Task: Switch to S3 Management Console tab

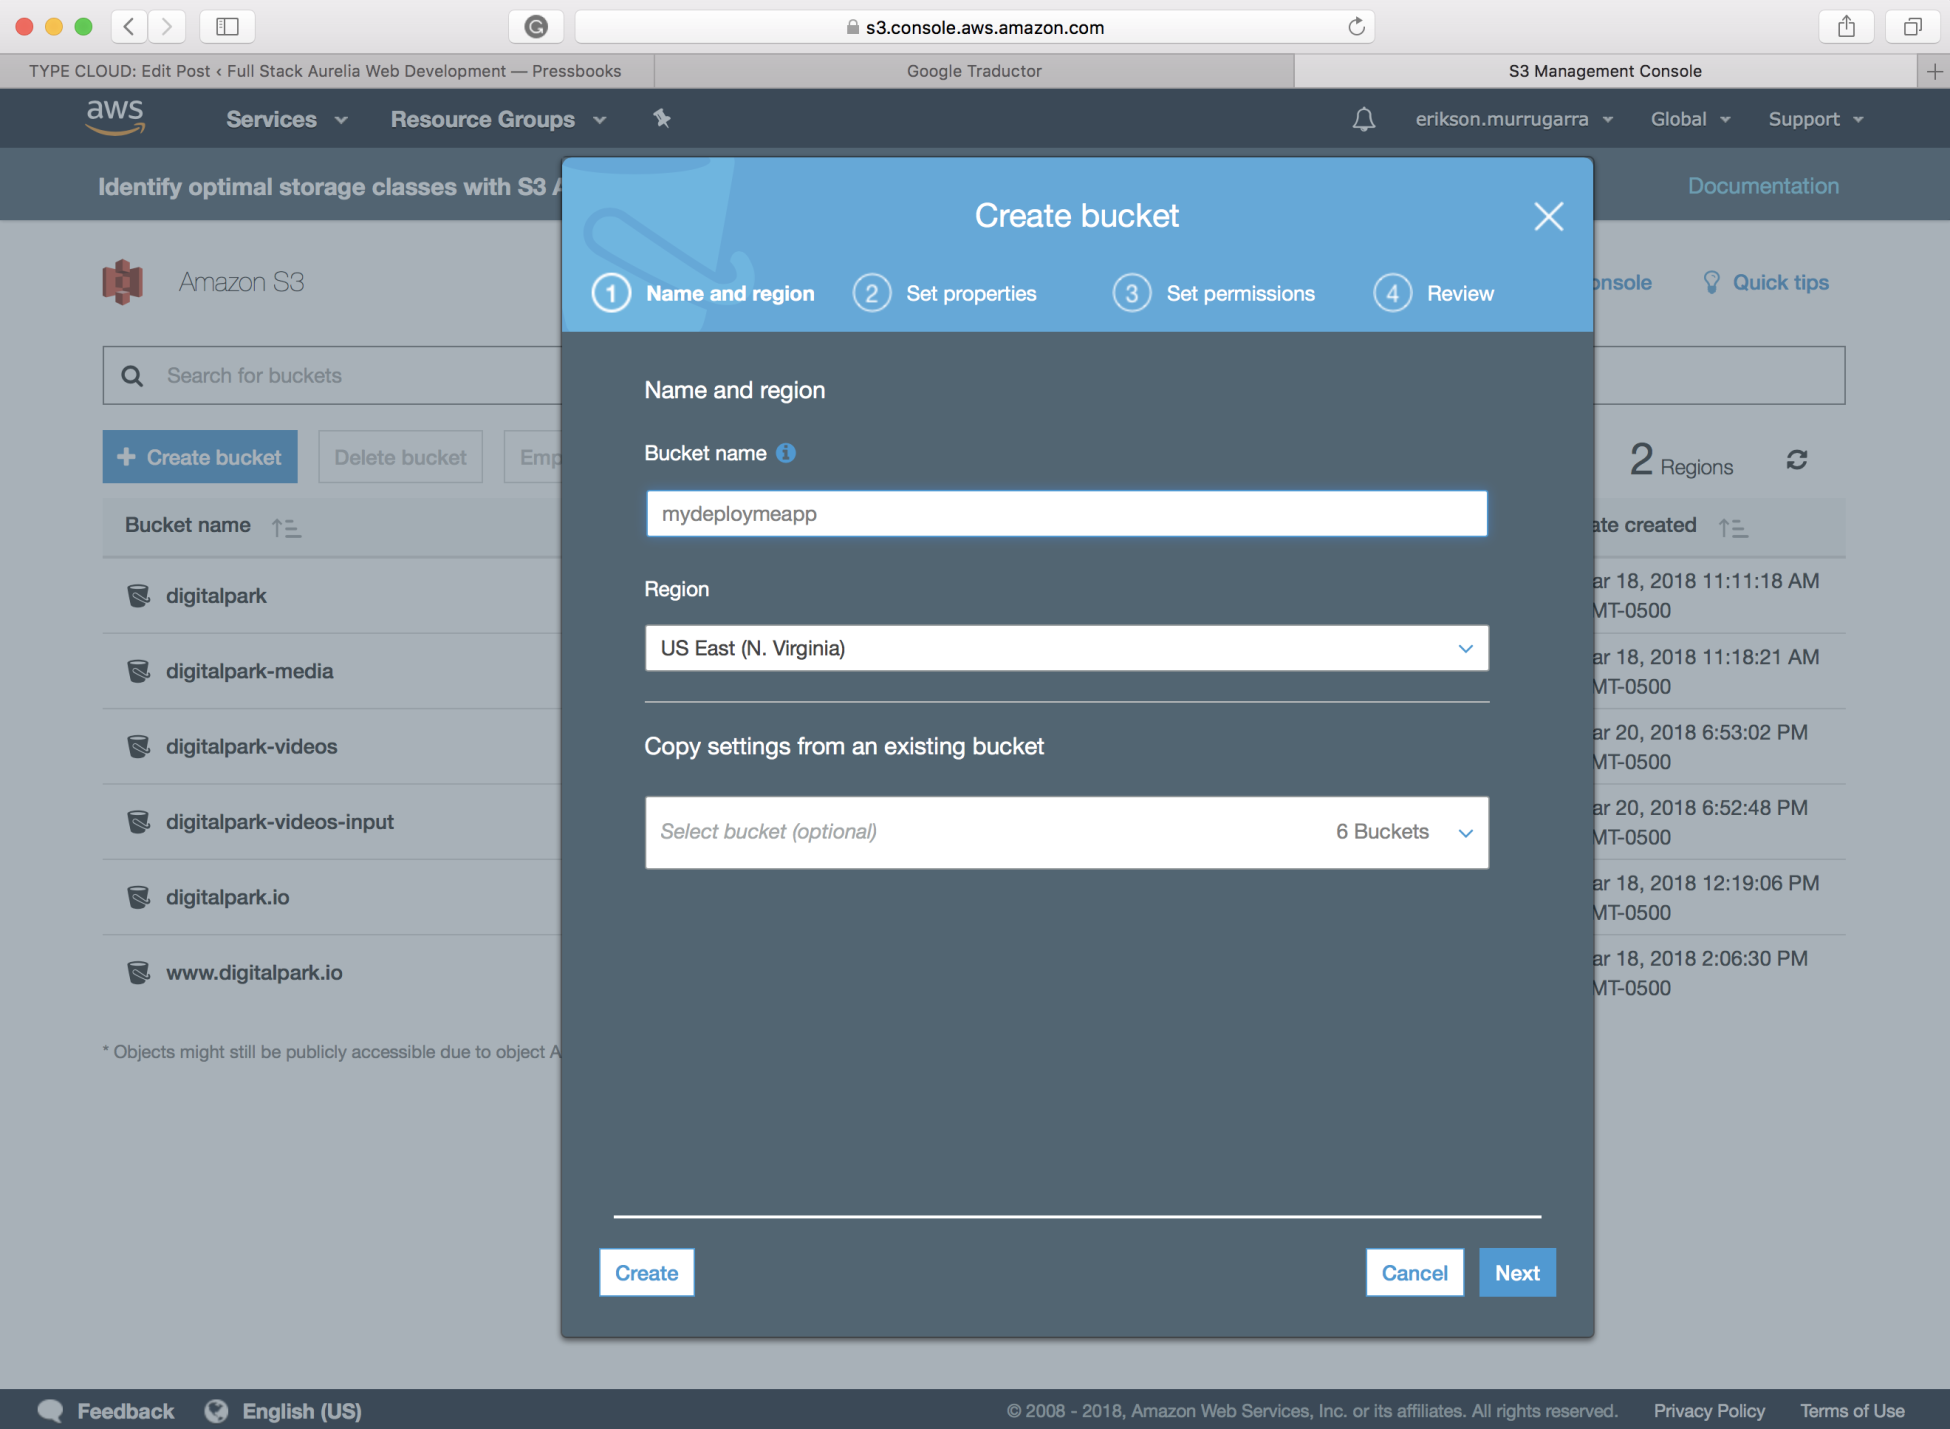Action: pyautogui.click(x=1605, y=71)
